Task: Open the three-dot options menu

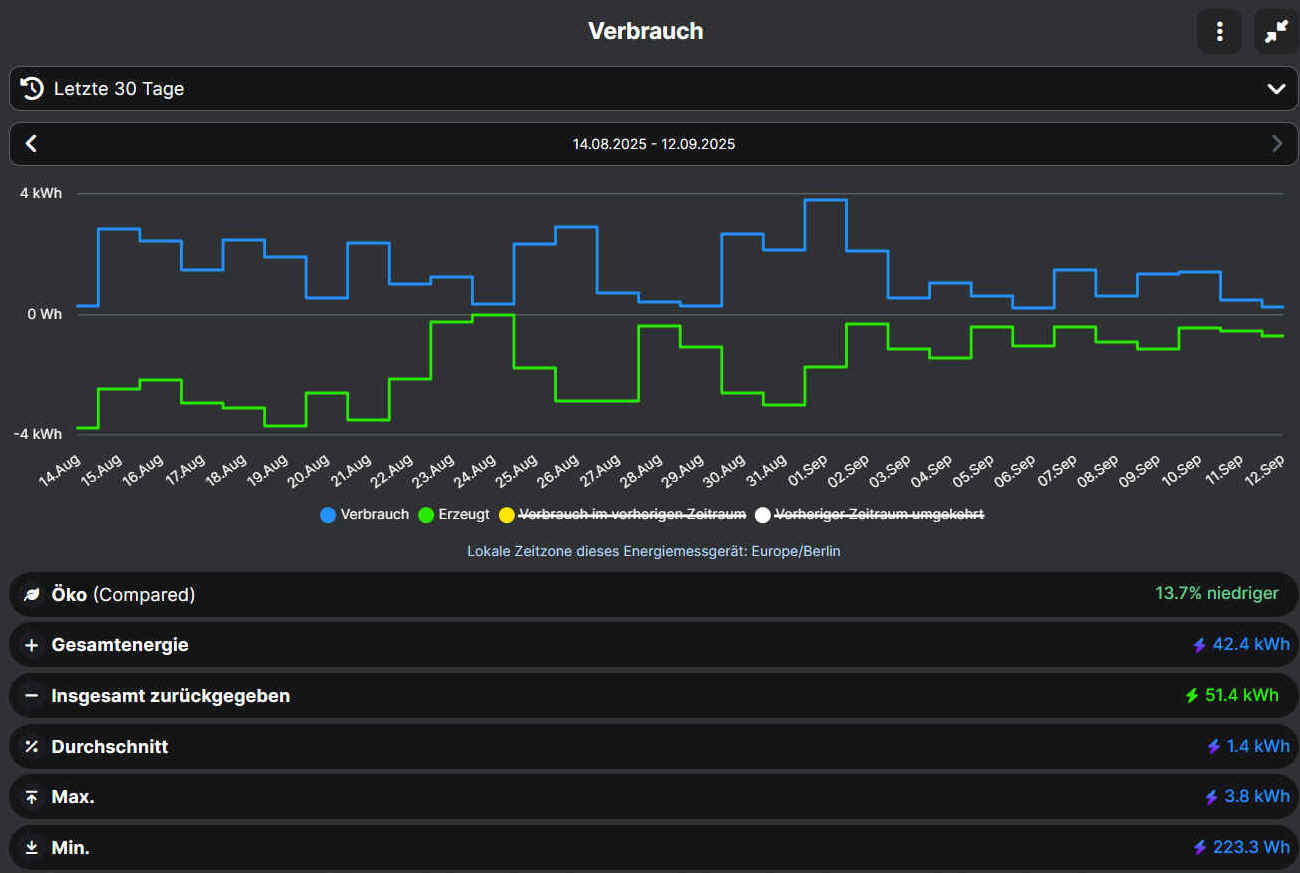Action: 1219,32
